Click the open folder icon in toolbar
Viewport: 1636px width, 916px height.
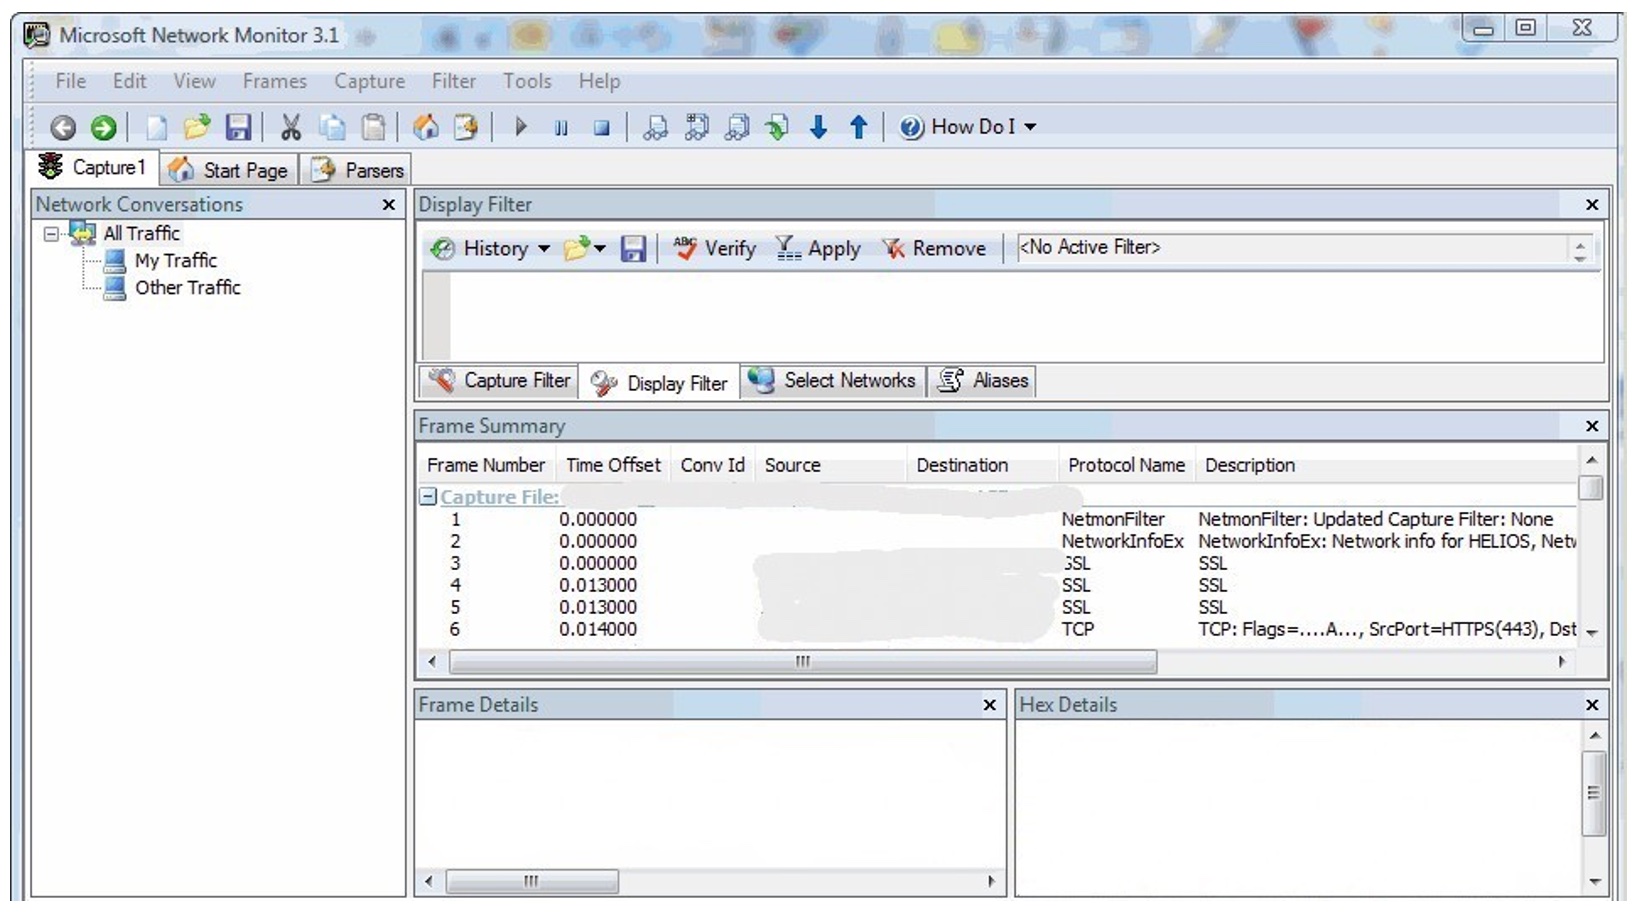pyautogui.click(x=197, y=127)
